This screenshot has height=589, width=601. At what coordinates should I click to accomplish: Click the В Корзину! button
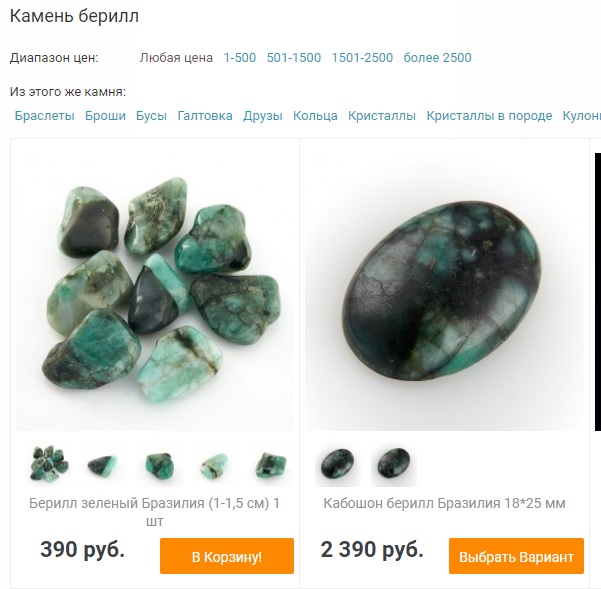point(227,556)
